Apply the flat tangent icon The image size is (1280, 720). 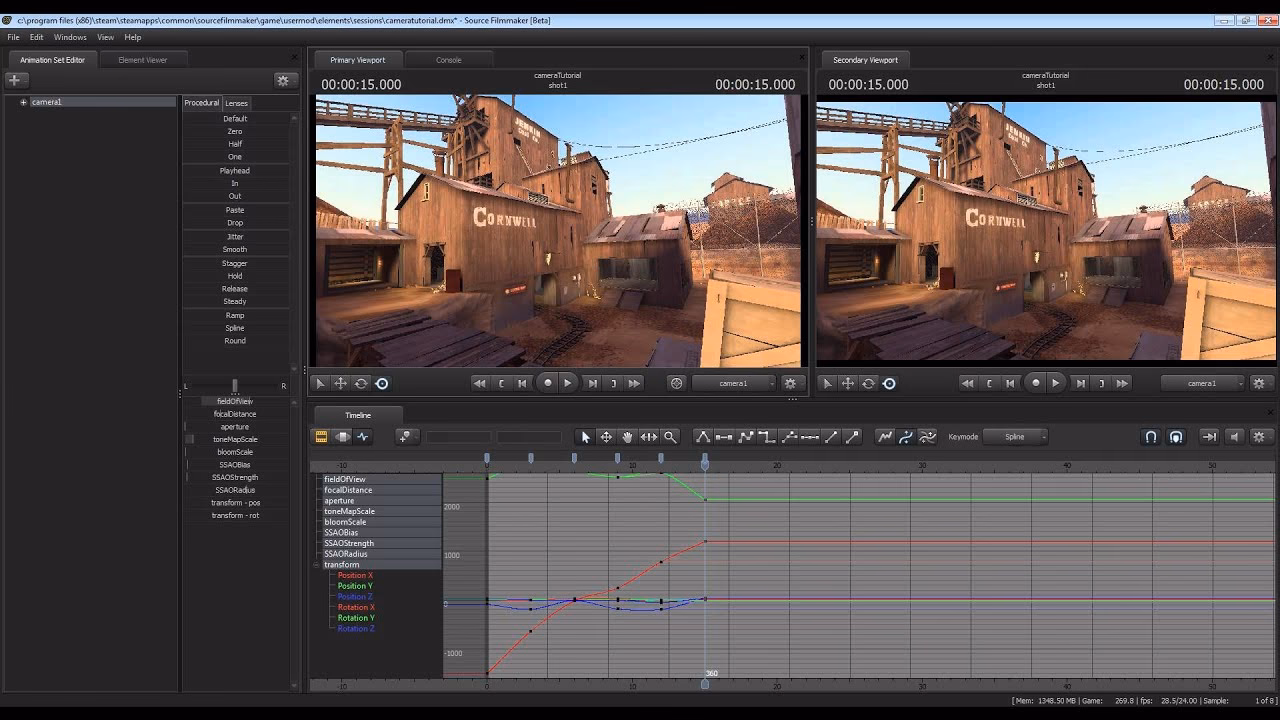coord(724,437)
